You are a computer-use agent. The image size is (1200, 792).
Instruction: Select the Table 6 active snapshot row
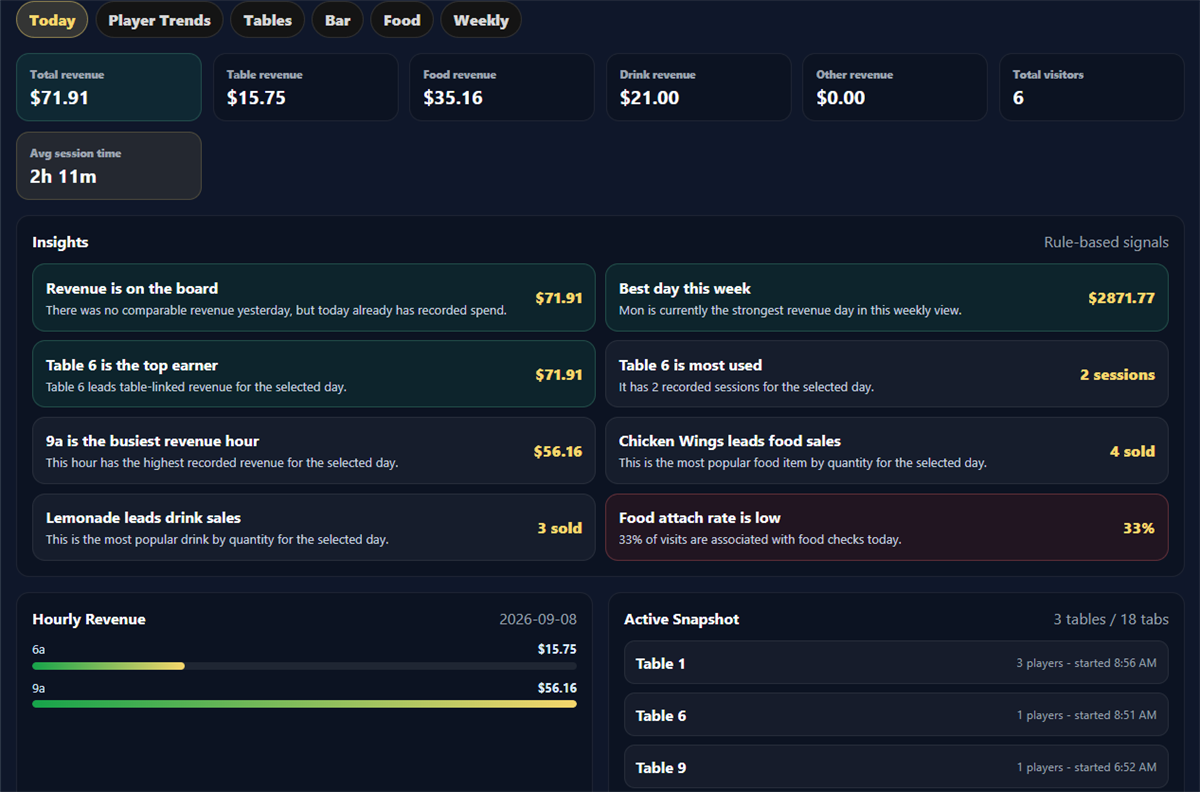pos(896,715)
